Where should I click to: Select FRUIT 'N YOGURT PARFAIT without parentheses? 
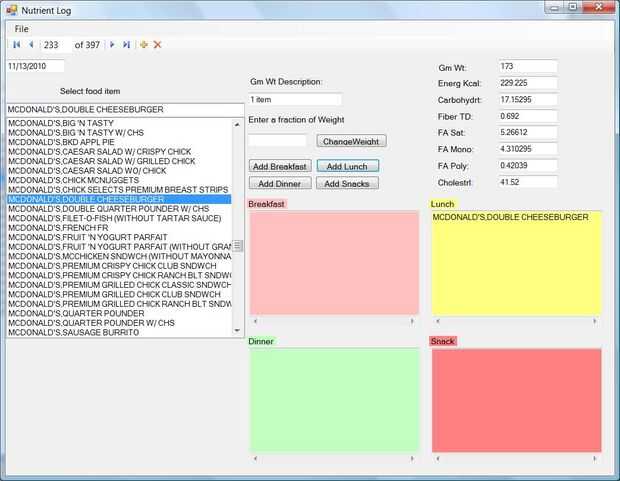click(x=119, y=237)
